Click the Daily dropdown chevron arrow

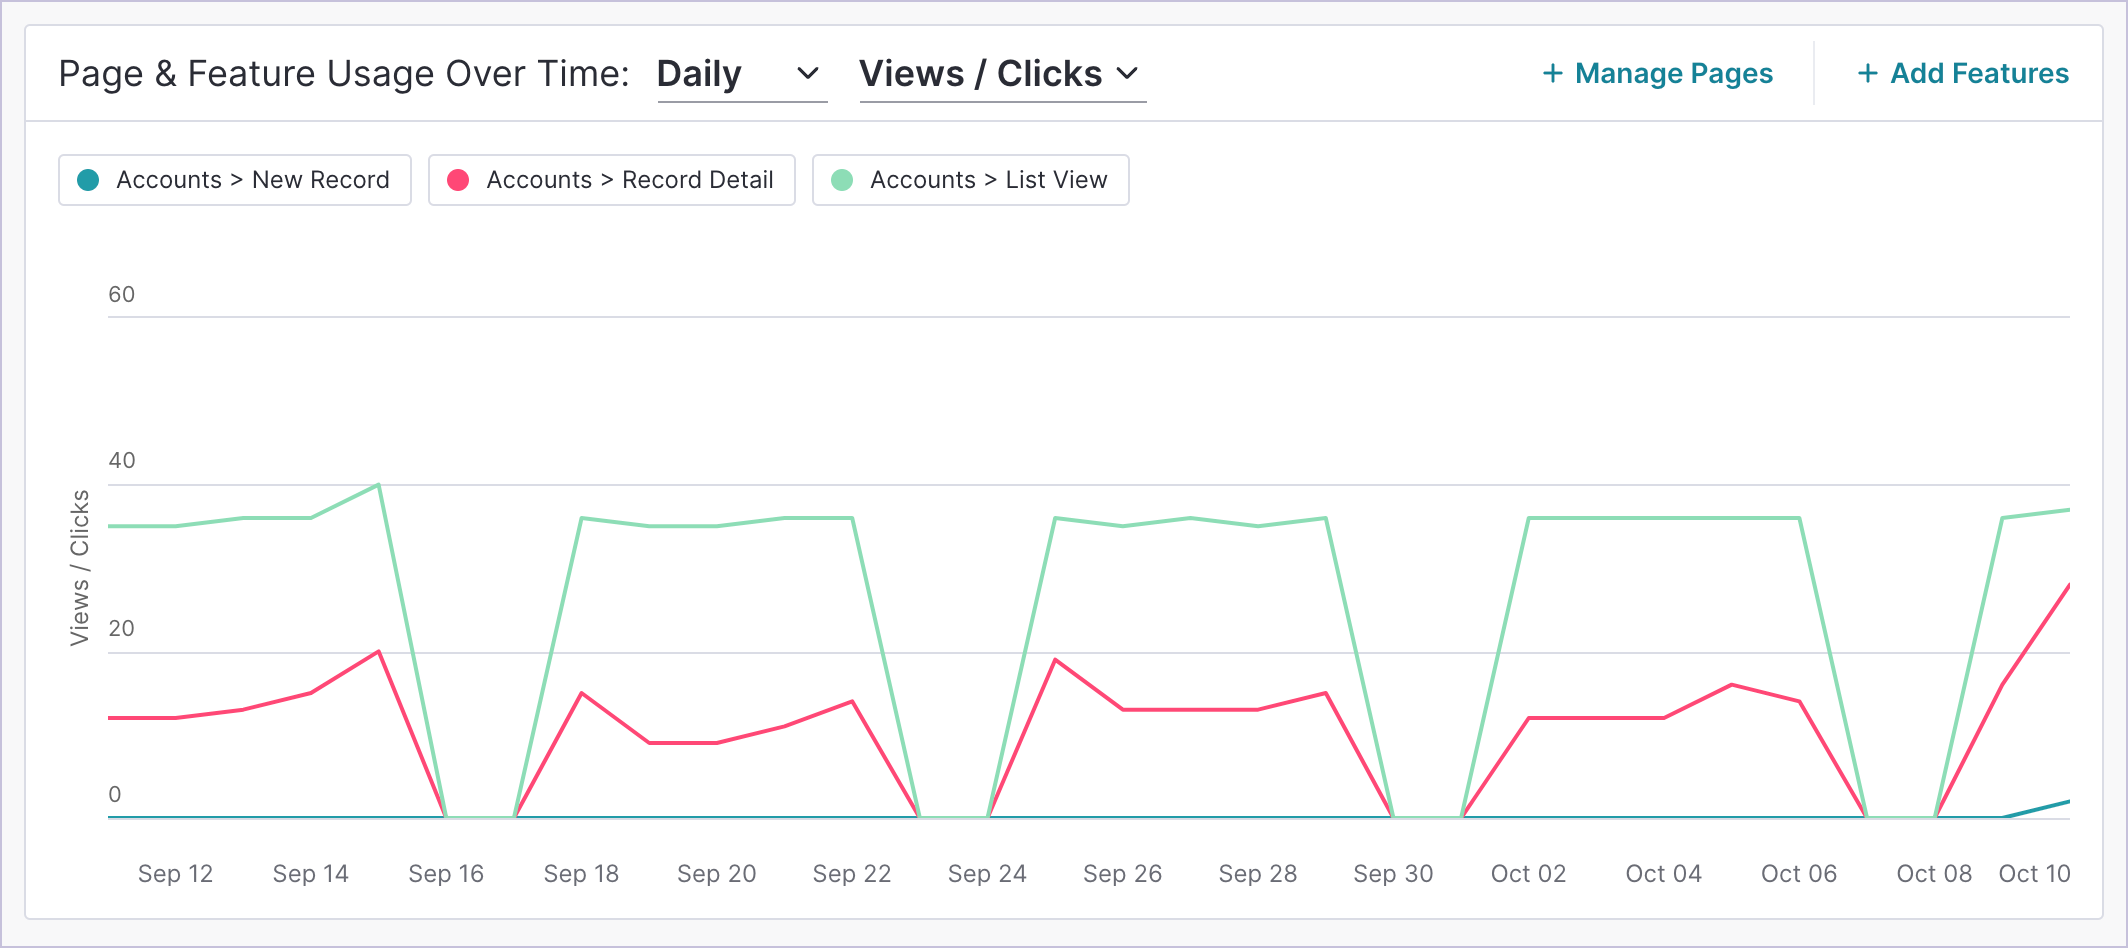coord(808,74)
